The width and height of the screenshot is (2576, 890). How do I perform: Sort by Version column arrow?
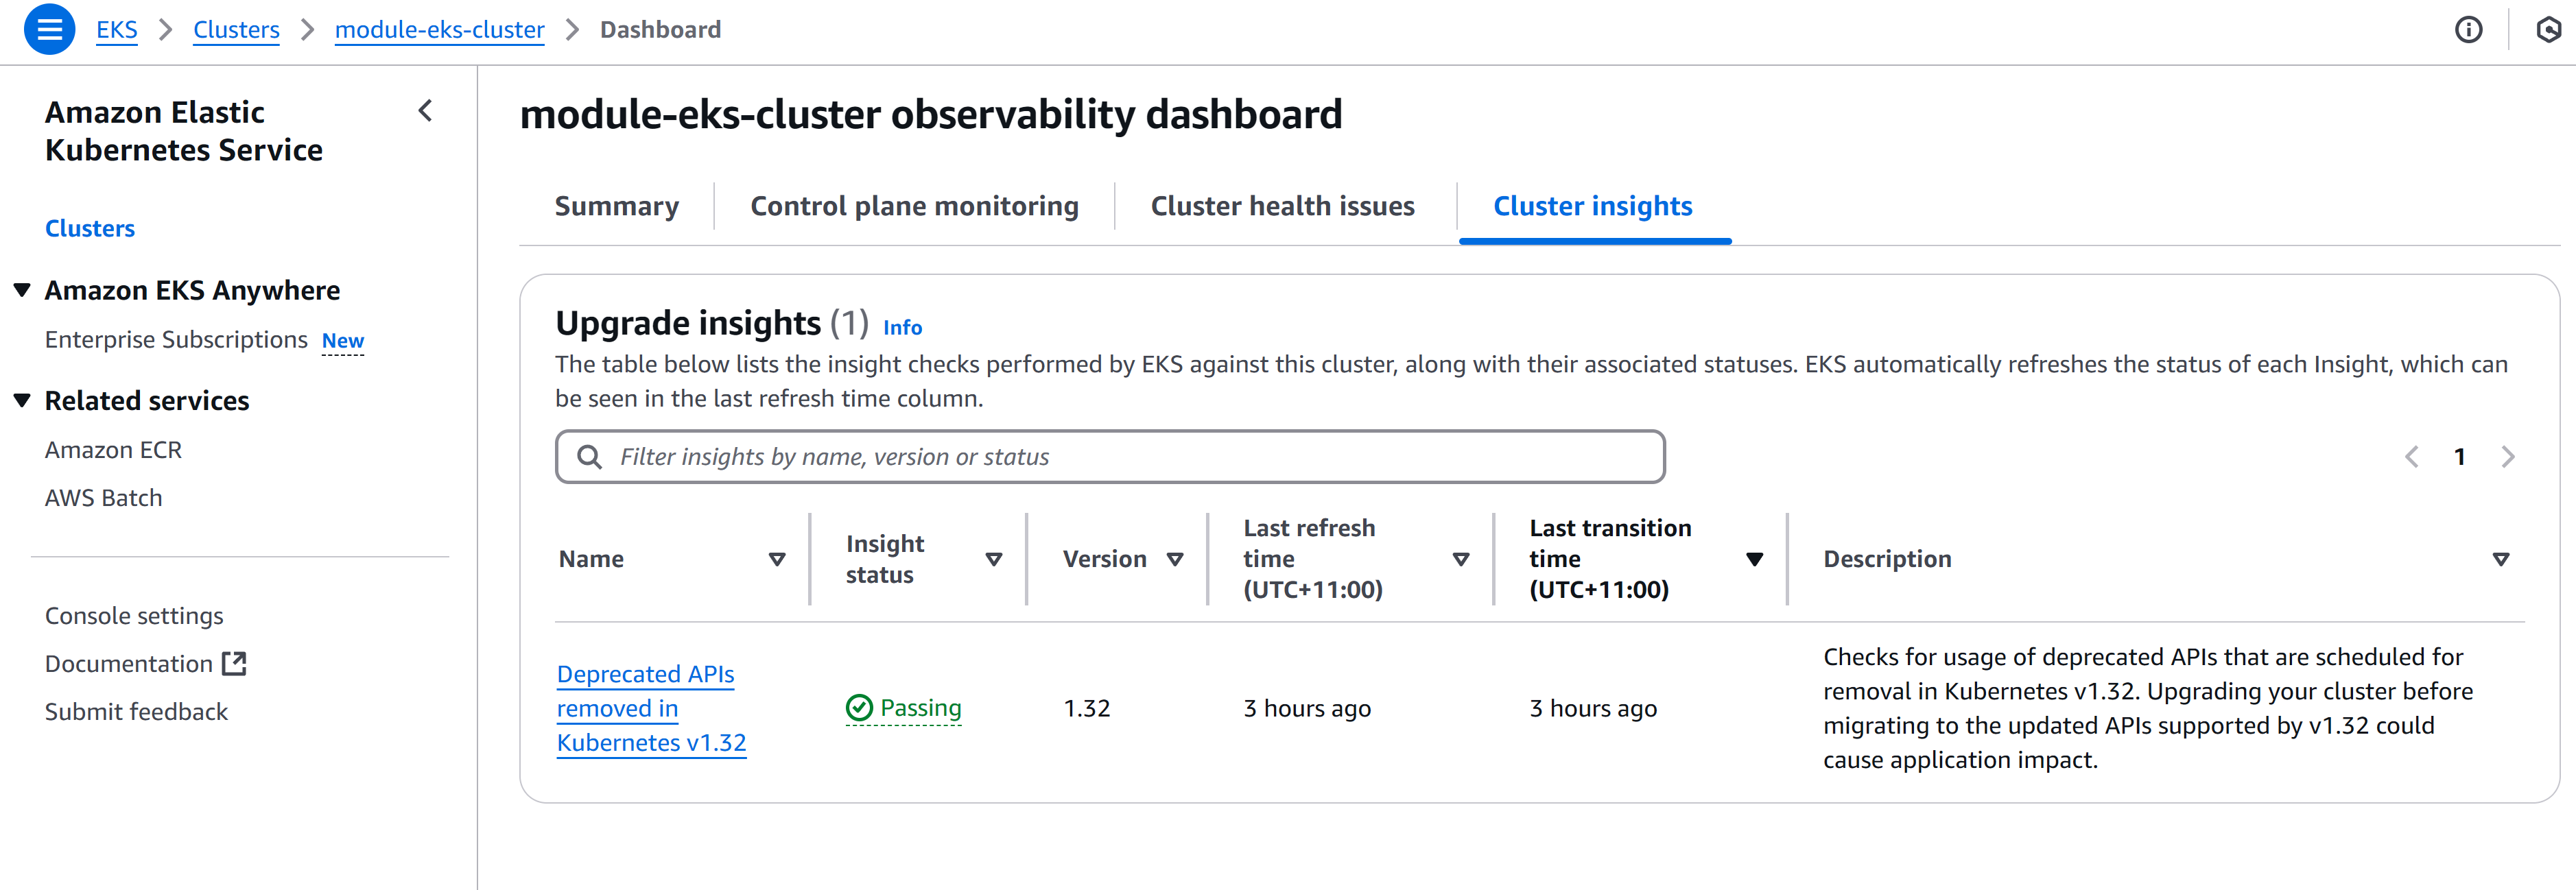point(1175,560)
